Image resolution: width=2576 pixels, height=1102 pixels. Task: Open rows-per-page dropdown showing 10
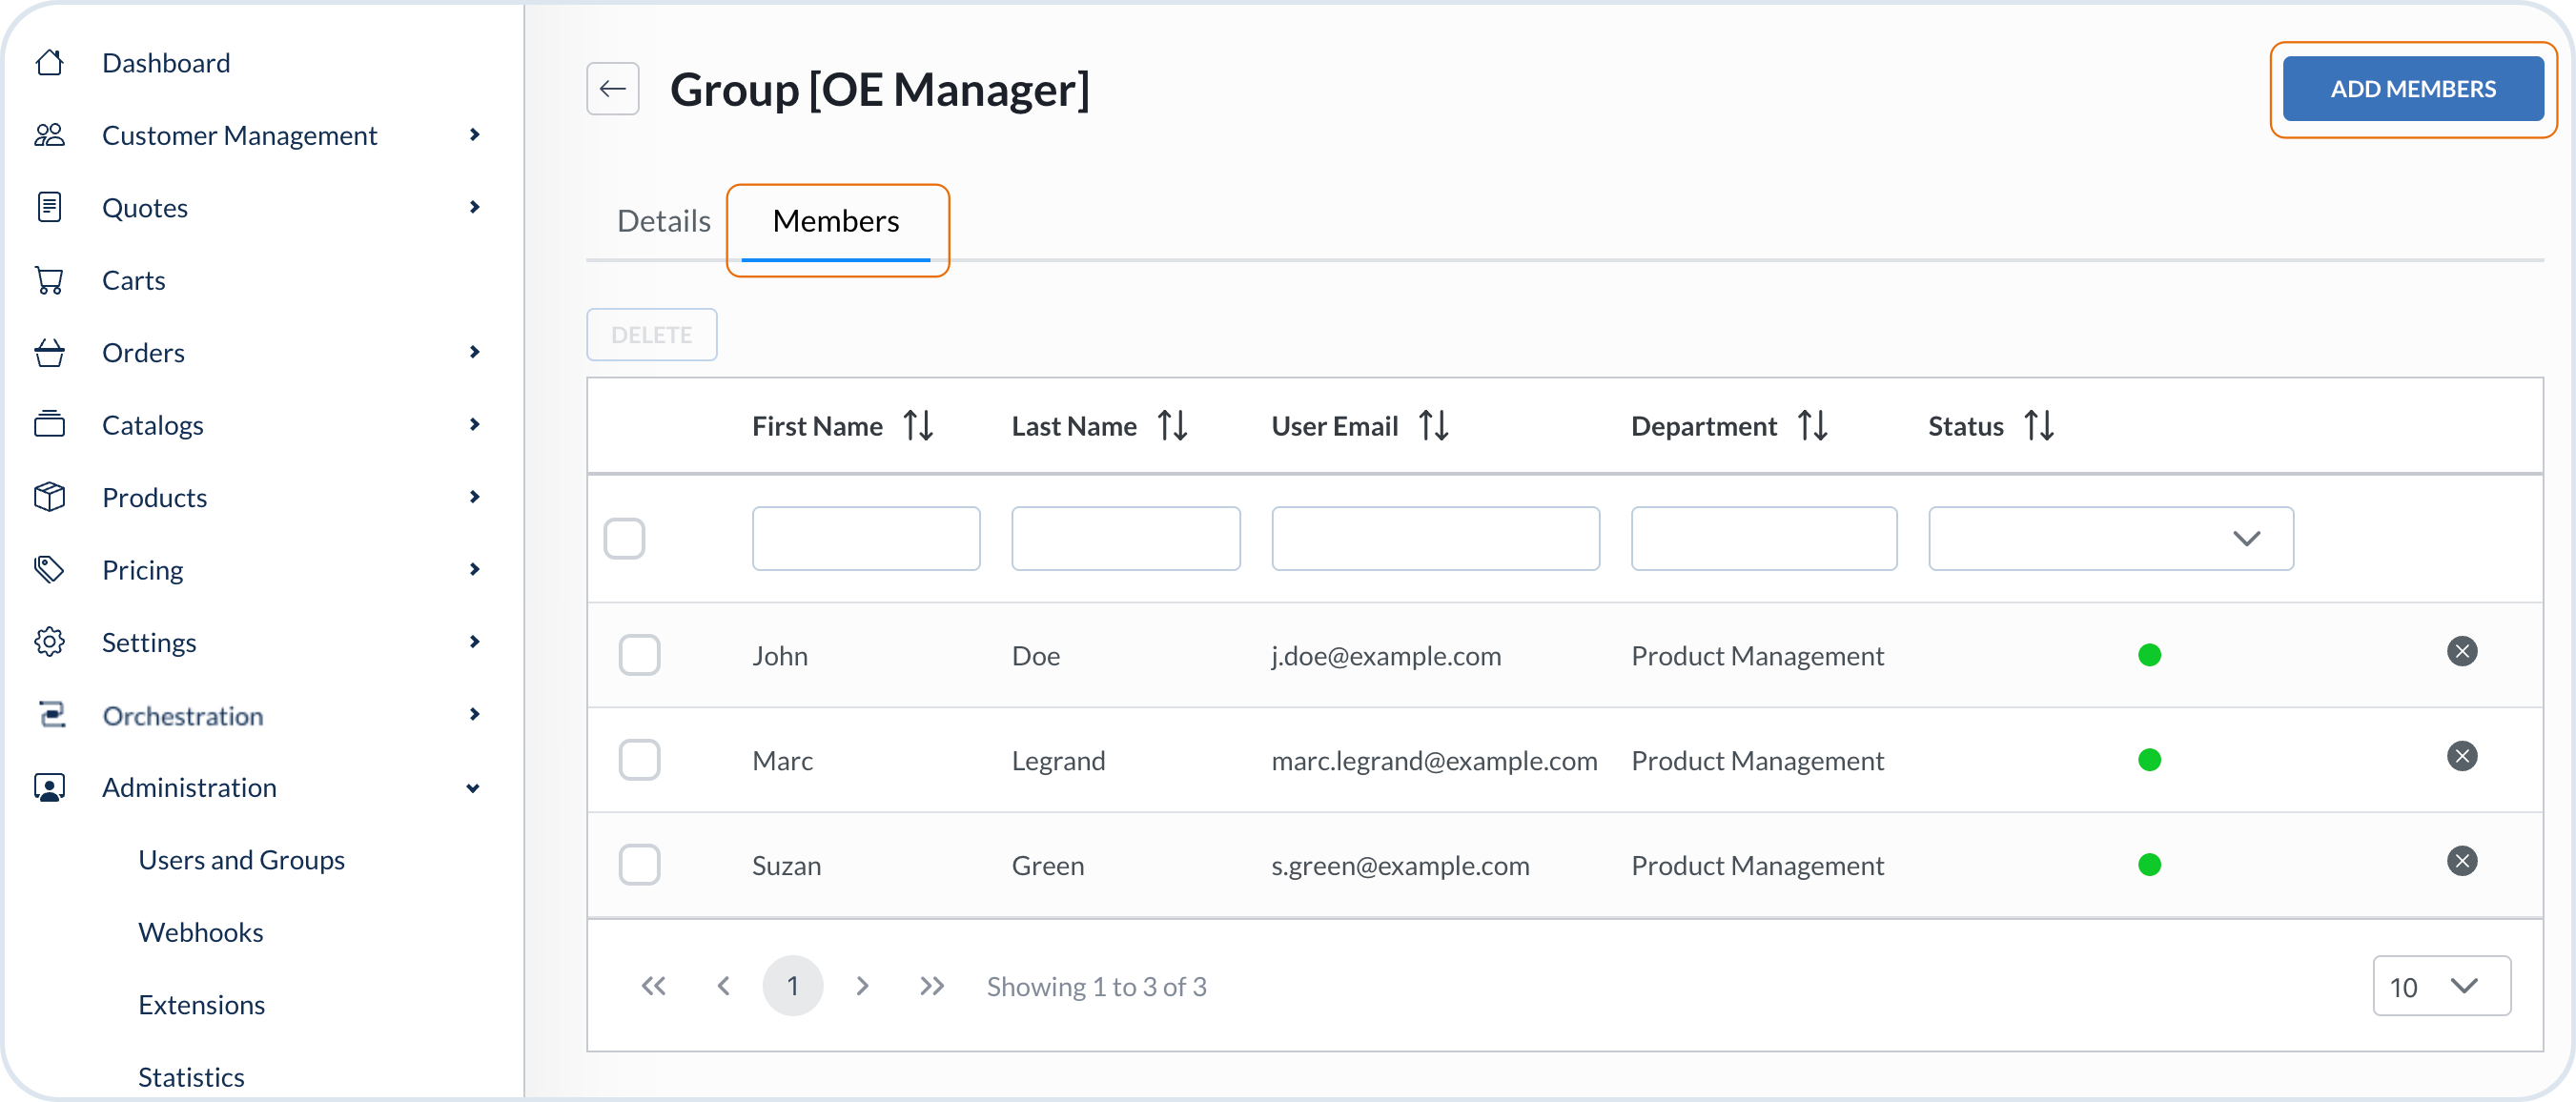(x=2440, y=986)
